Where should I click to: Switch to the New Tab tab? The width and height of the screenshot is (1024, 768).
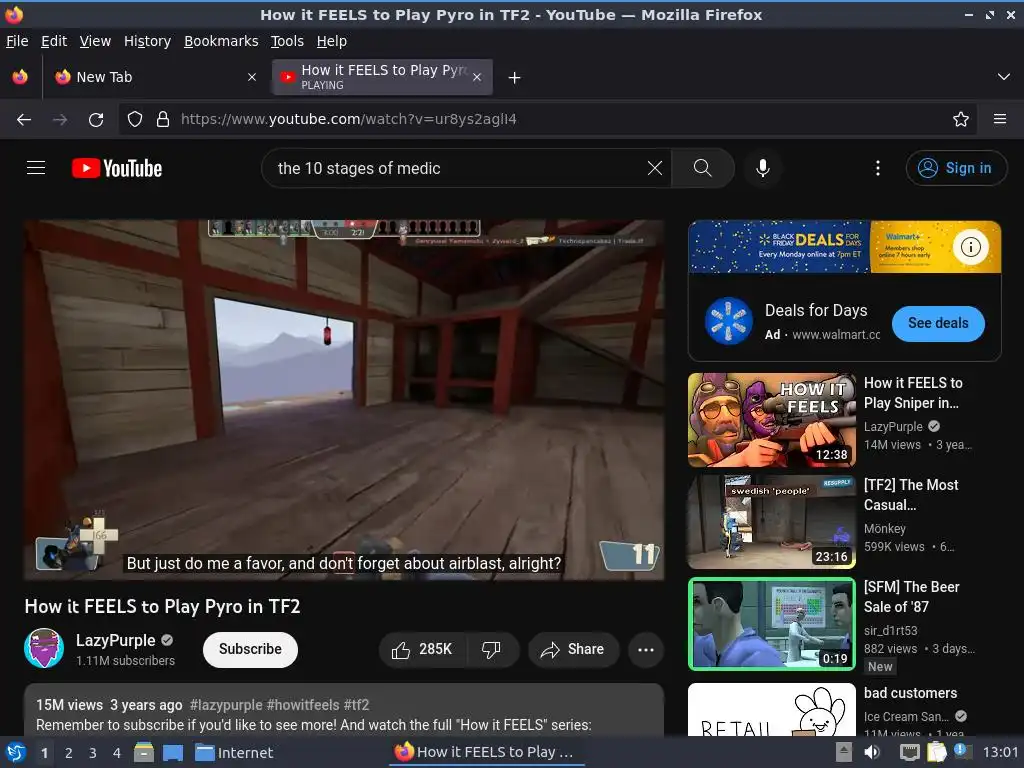pos(155,77)
